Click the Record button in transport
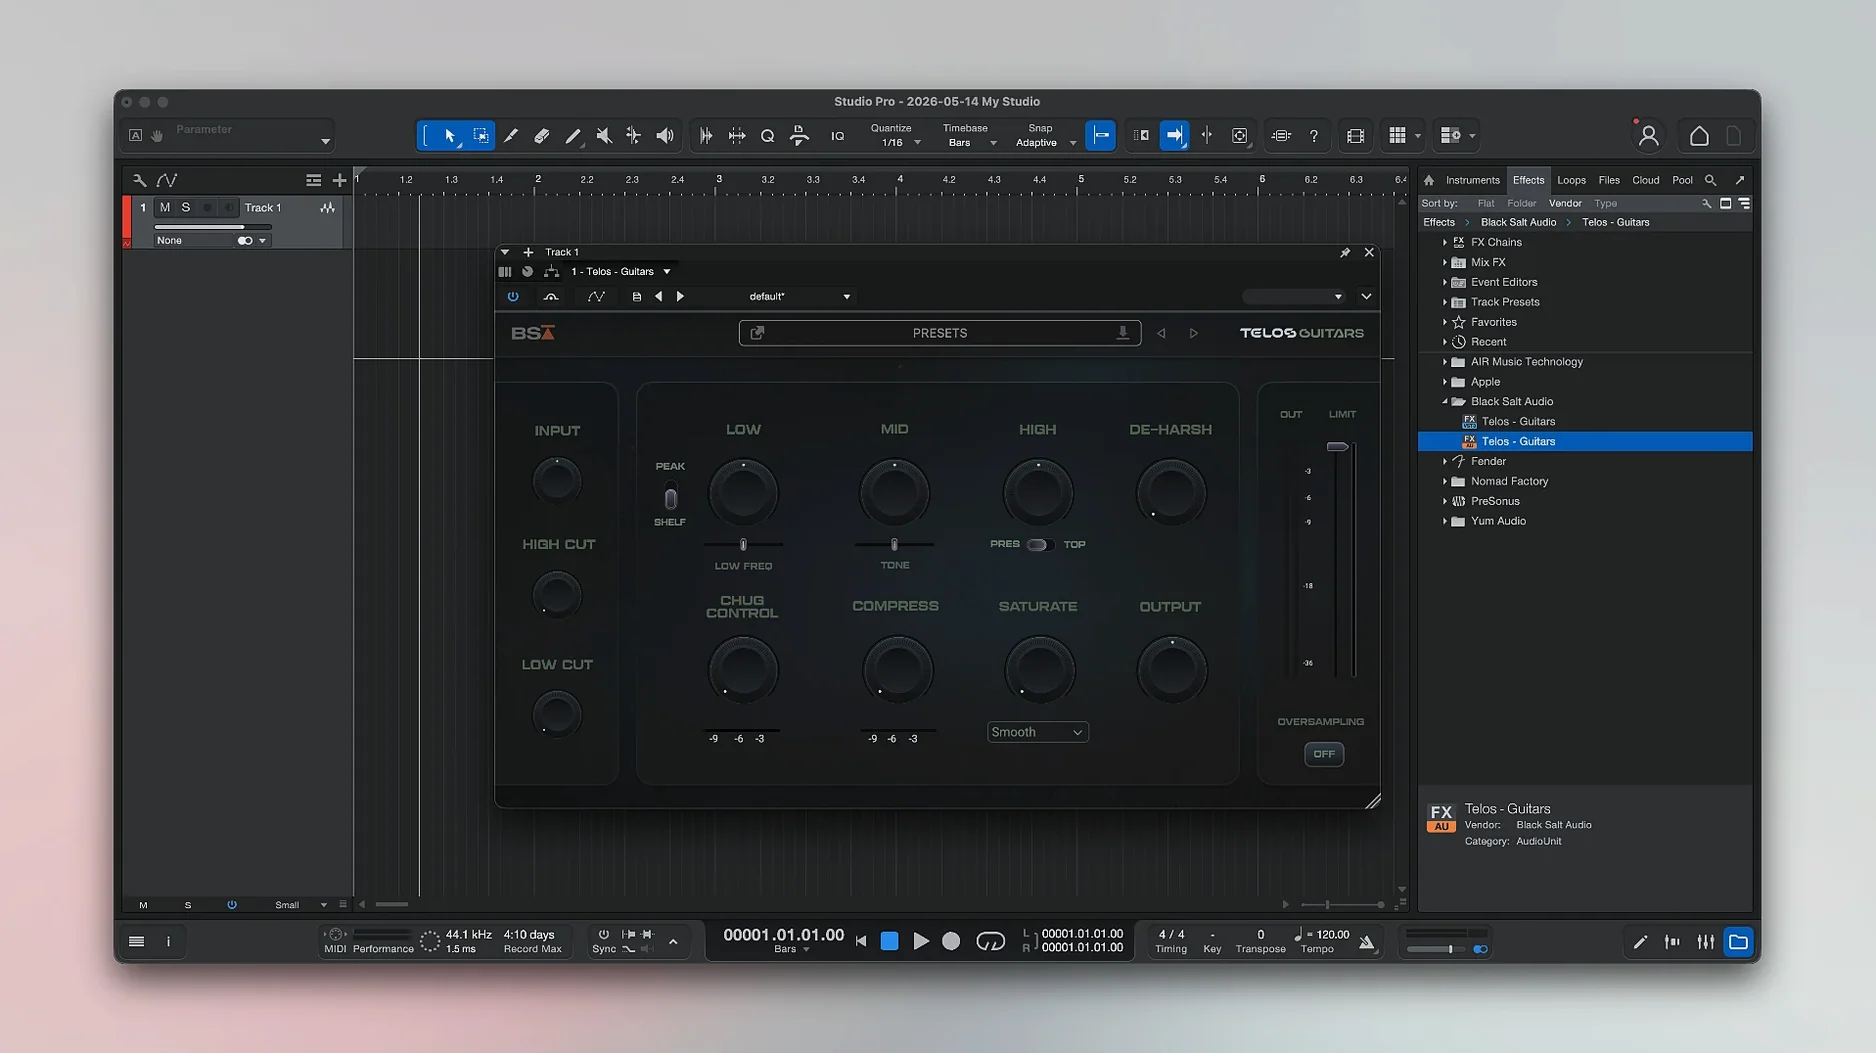Screen dimensions: 1876x1053 [x=951, y=942]
